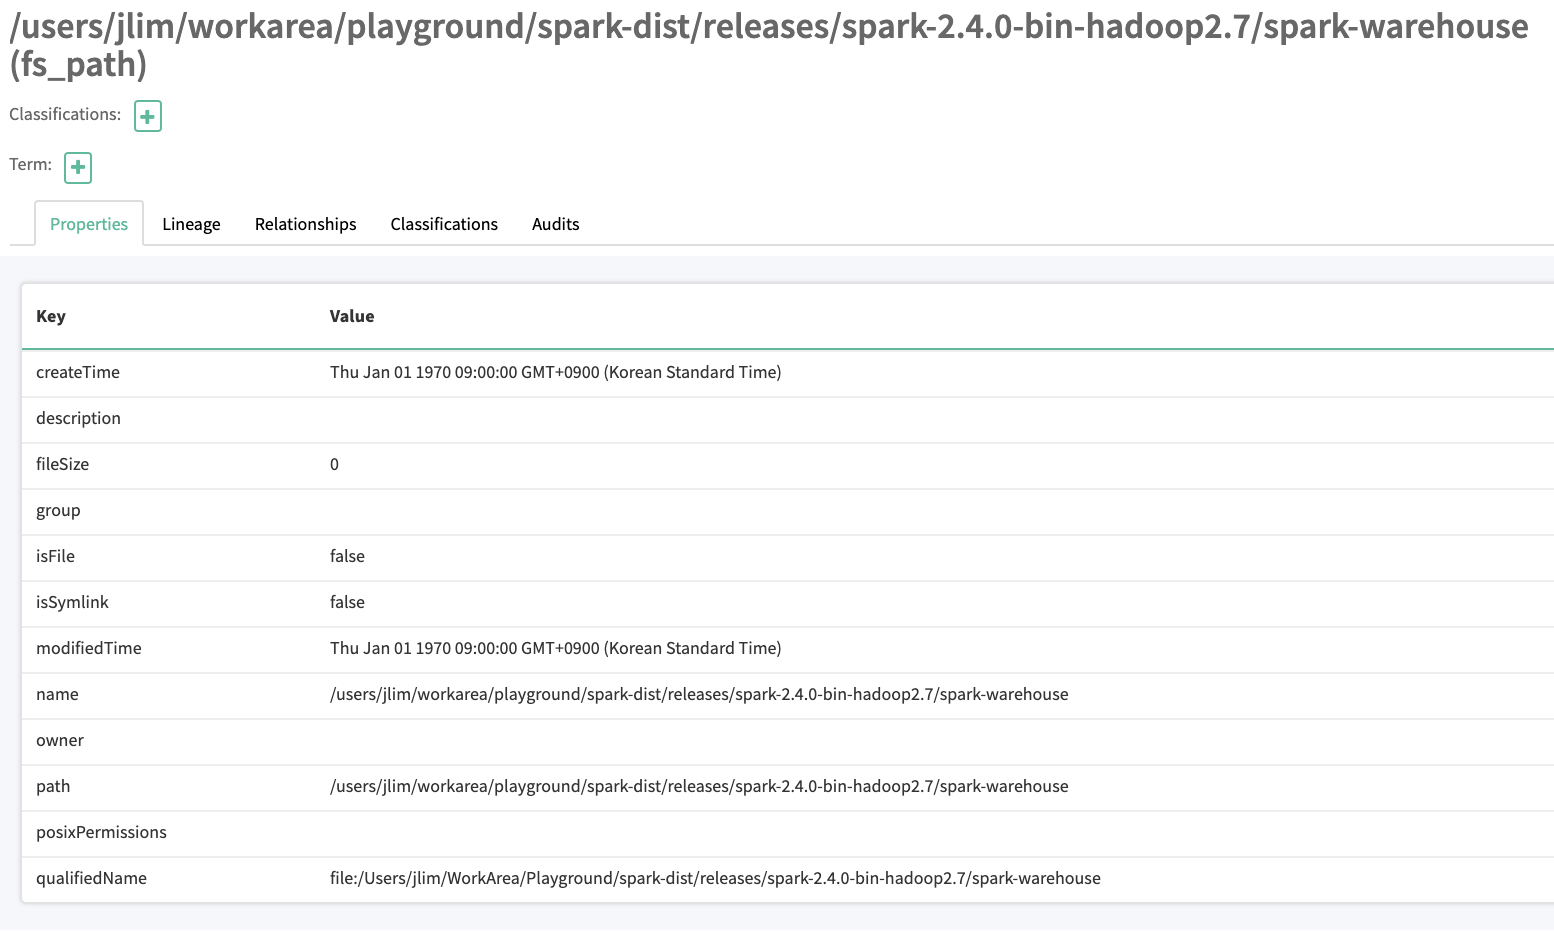This screenshot has height=942, width=1554.
Task: Click the Value column header
Action: pos(352,316)
